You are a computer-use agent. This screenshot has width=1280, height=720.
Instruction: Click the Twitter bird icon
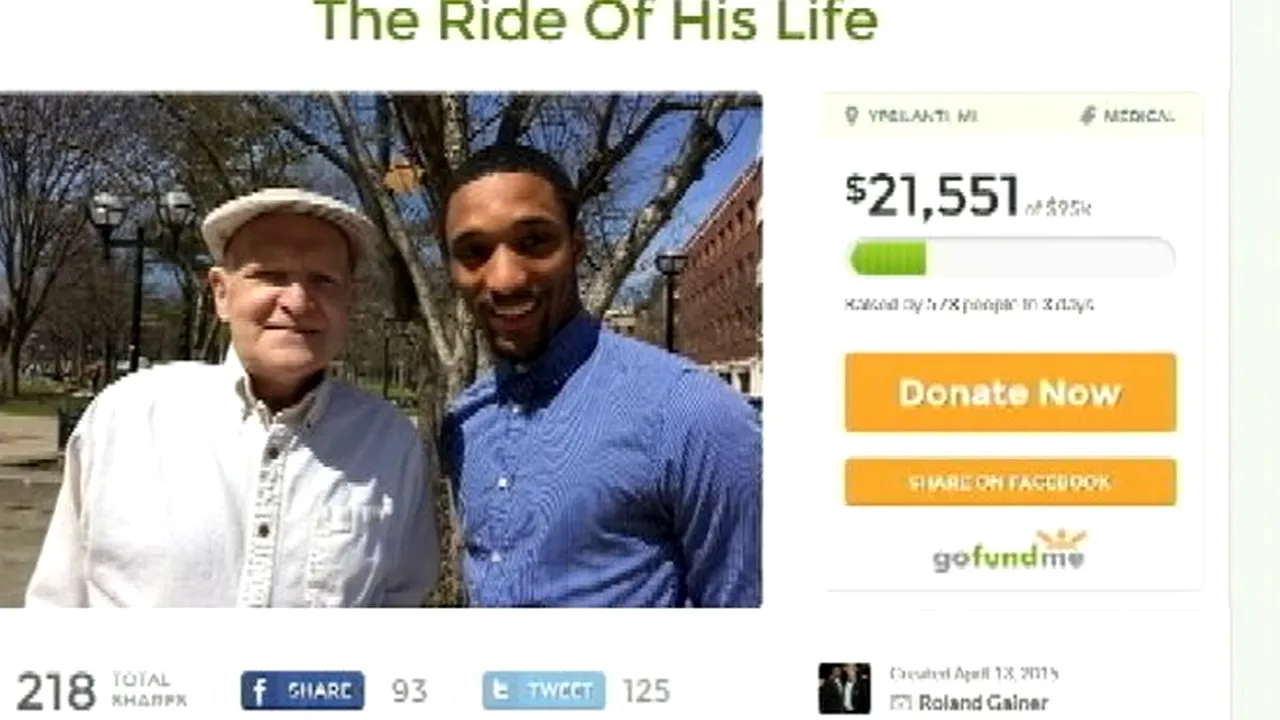pyautogui.click(x=502, y=690)
